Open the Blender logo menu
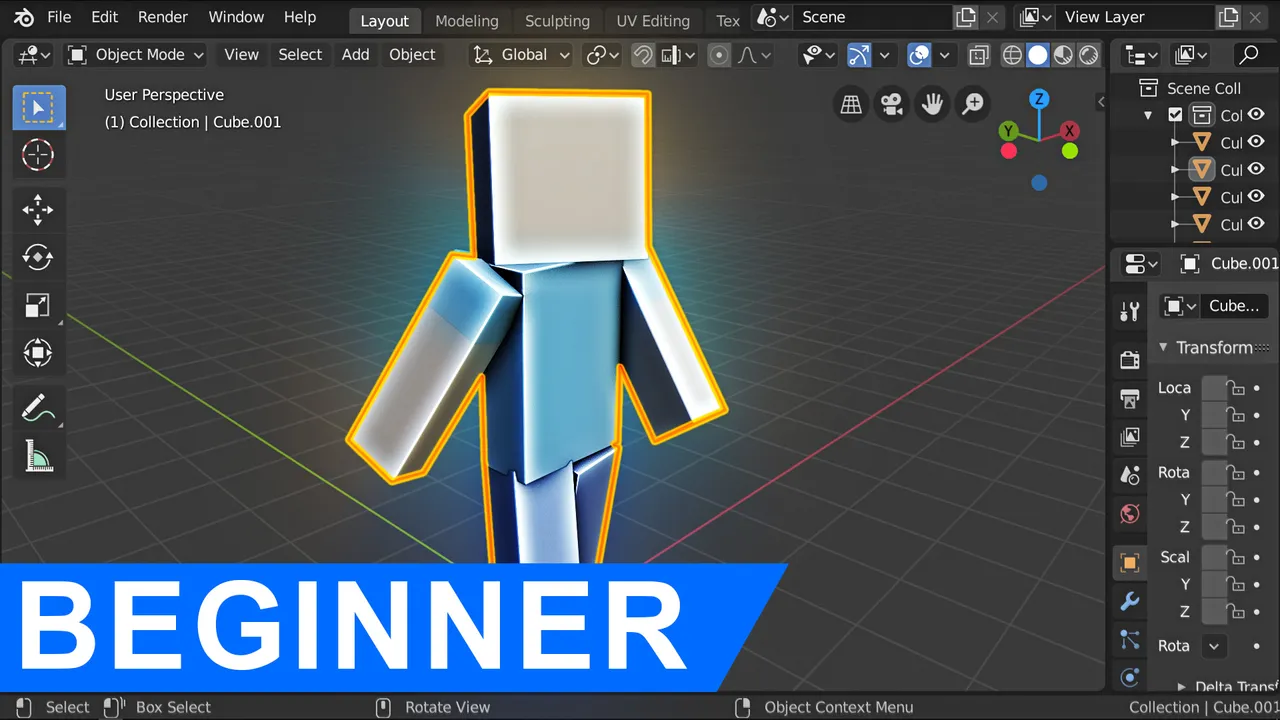This screenshot has height=720, width=1280. coord(23,17)
